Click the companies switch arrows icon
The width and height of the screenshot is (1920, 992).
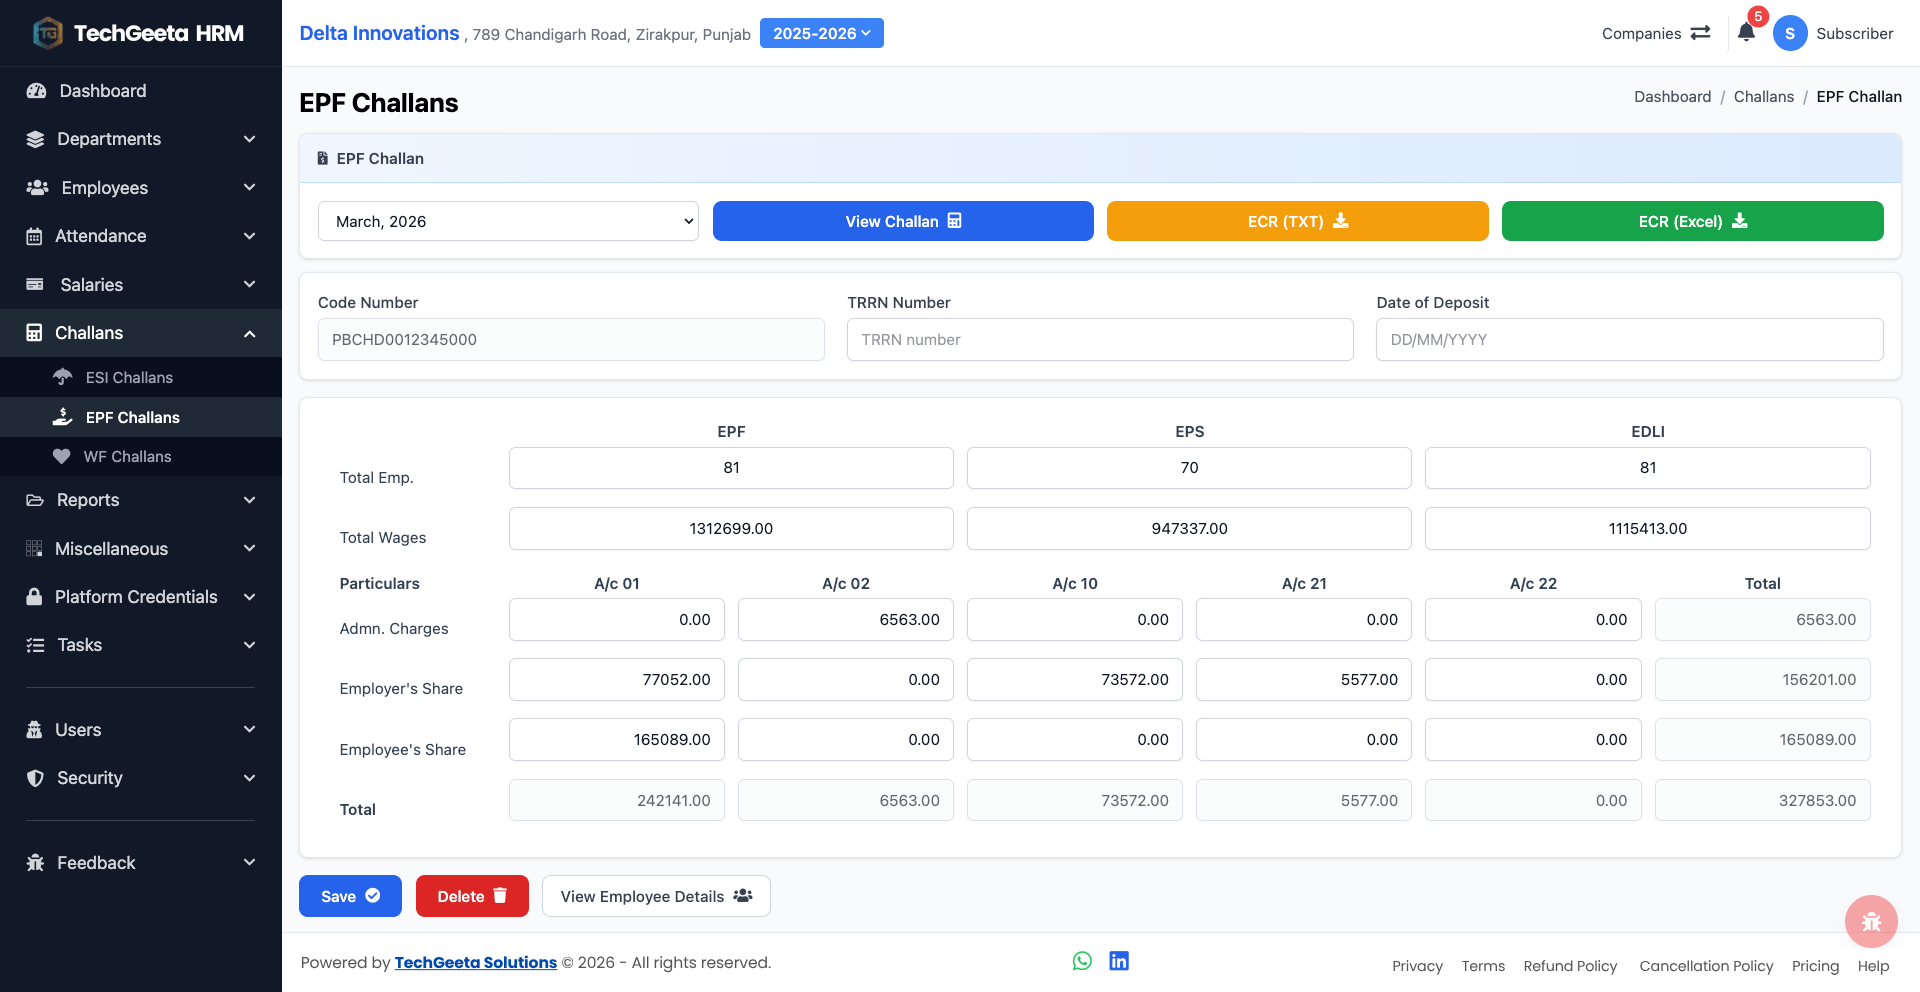click(x=1700, y=33)
